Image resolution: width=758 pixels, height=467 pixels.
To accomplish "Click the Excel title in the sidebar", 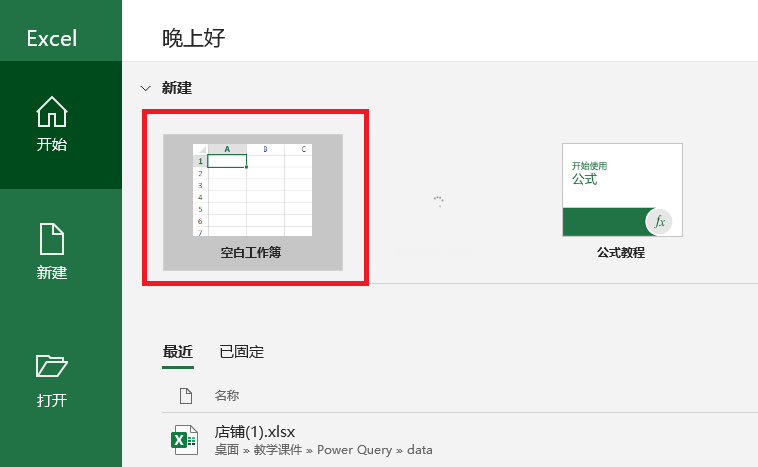I will point(52,39).
